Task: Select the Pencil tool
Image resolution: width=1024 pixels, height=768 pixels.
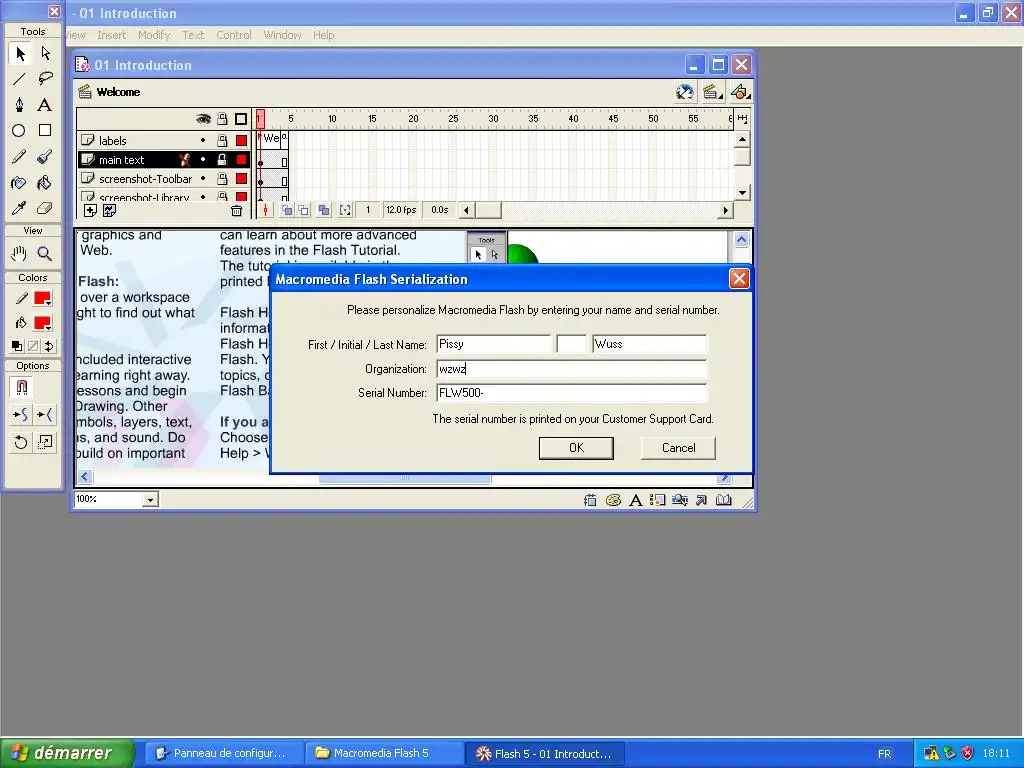Action: pyautogui.click(x=20, y=157)
